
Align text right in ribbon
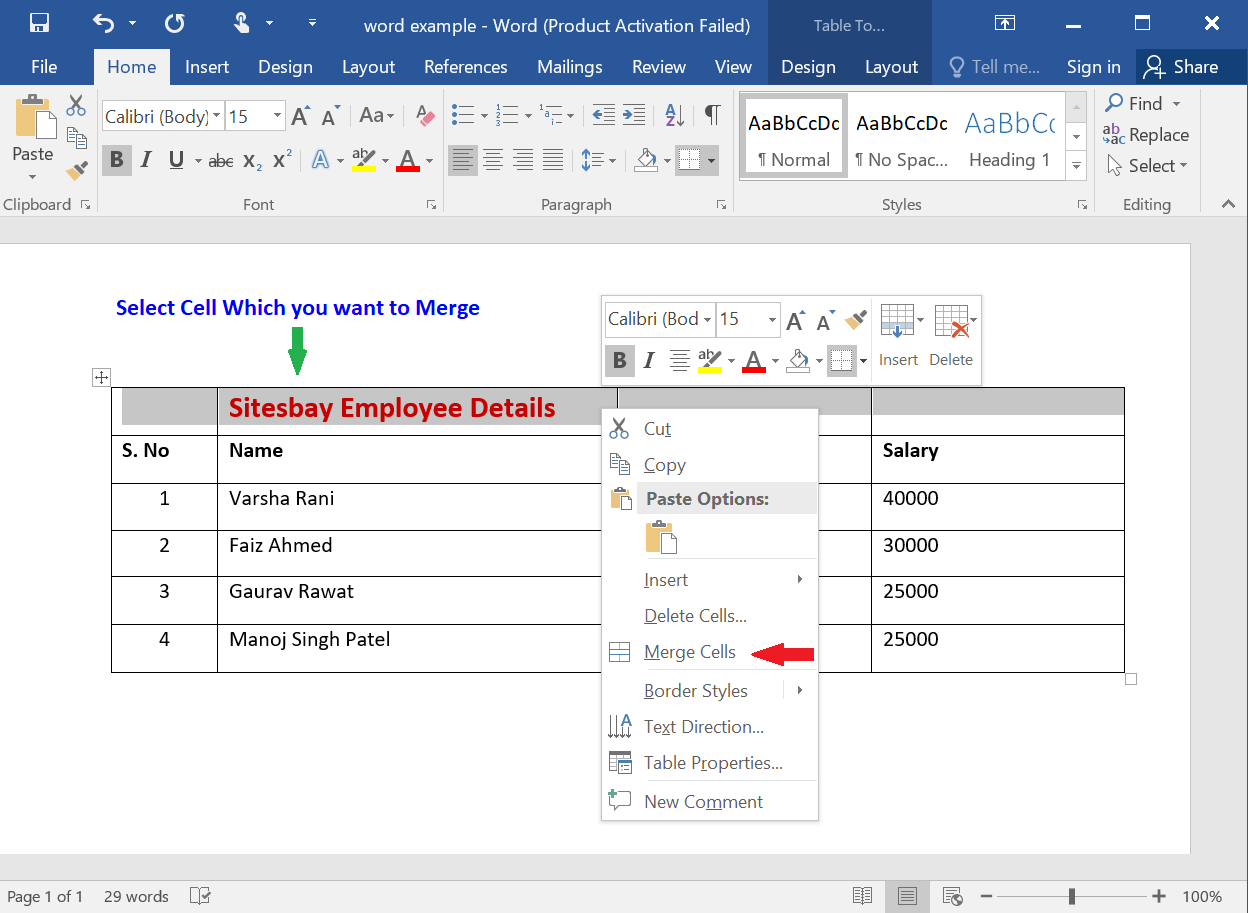(x=523, y=159)
